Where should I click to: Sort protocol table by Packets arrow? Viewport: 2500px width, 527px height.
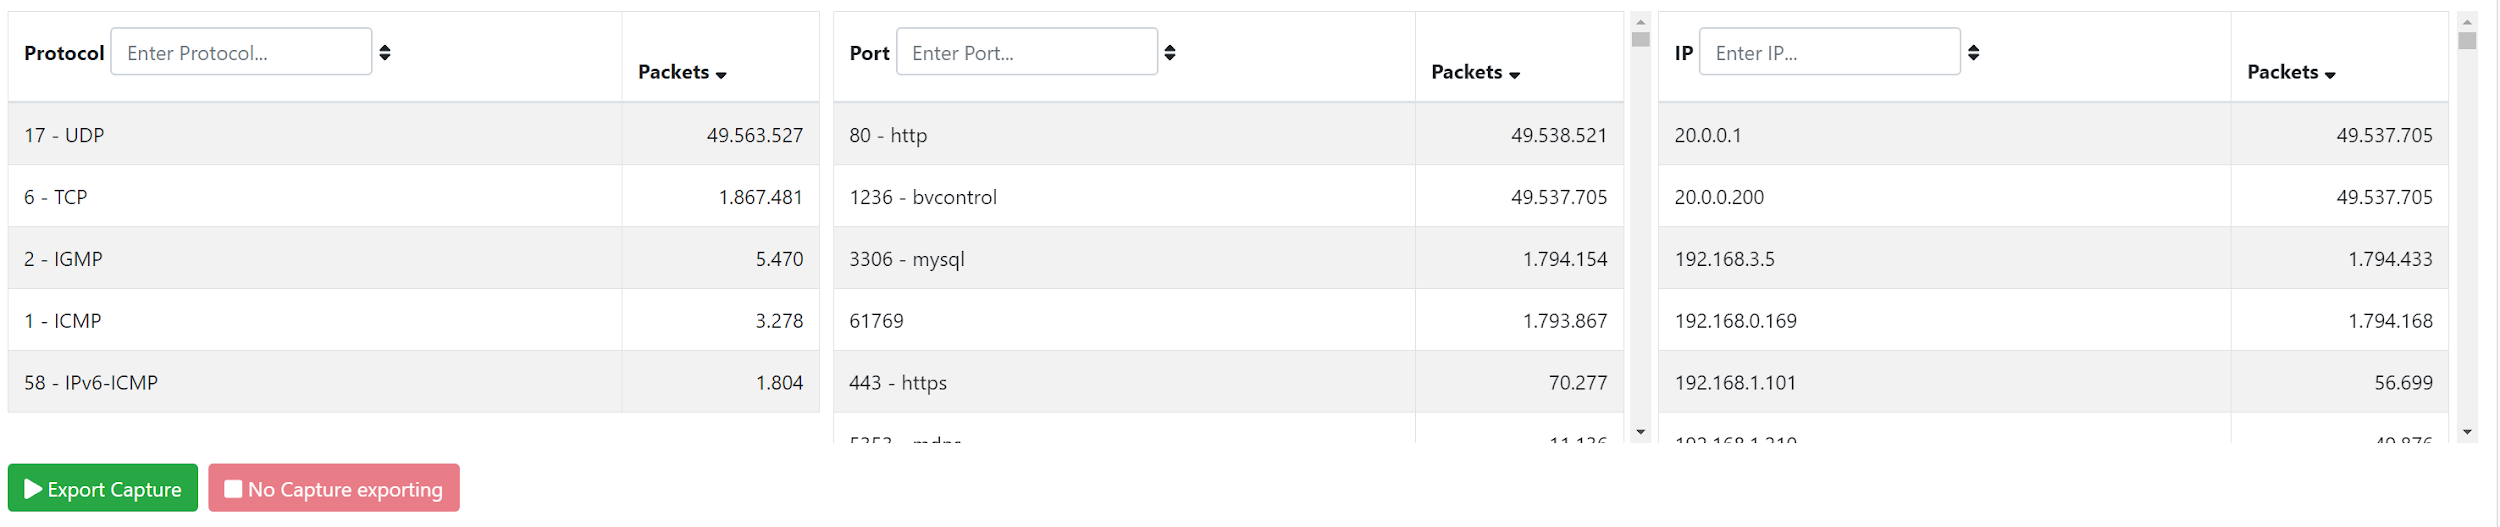721,75
